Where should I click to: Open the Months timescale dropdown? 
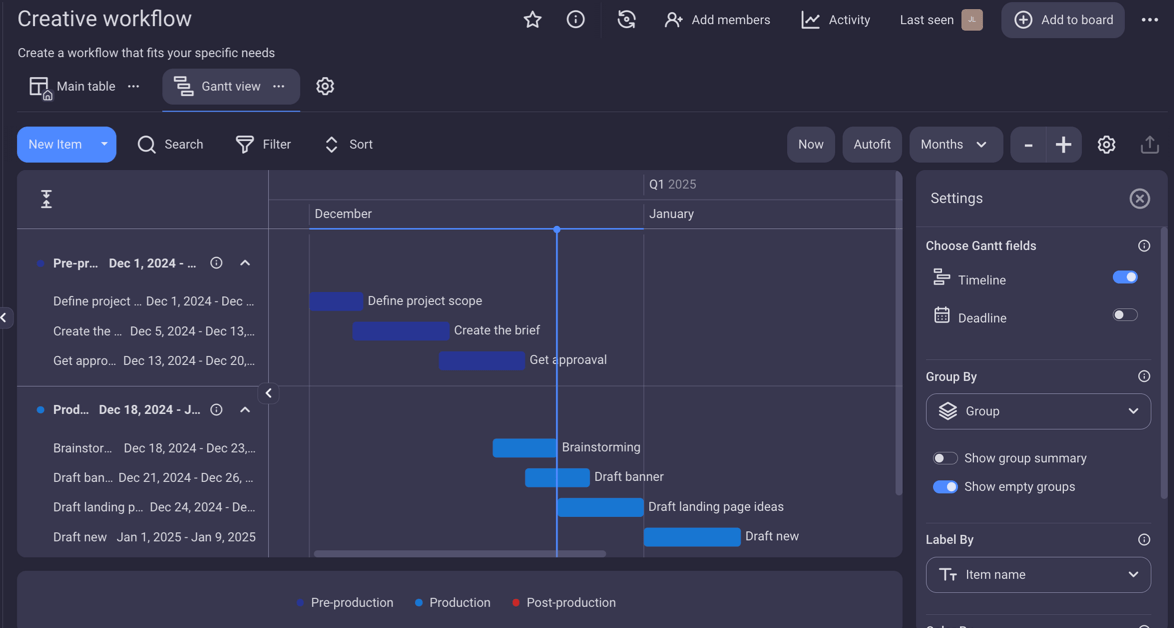[954, 145]
